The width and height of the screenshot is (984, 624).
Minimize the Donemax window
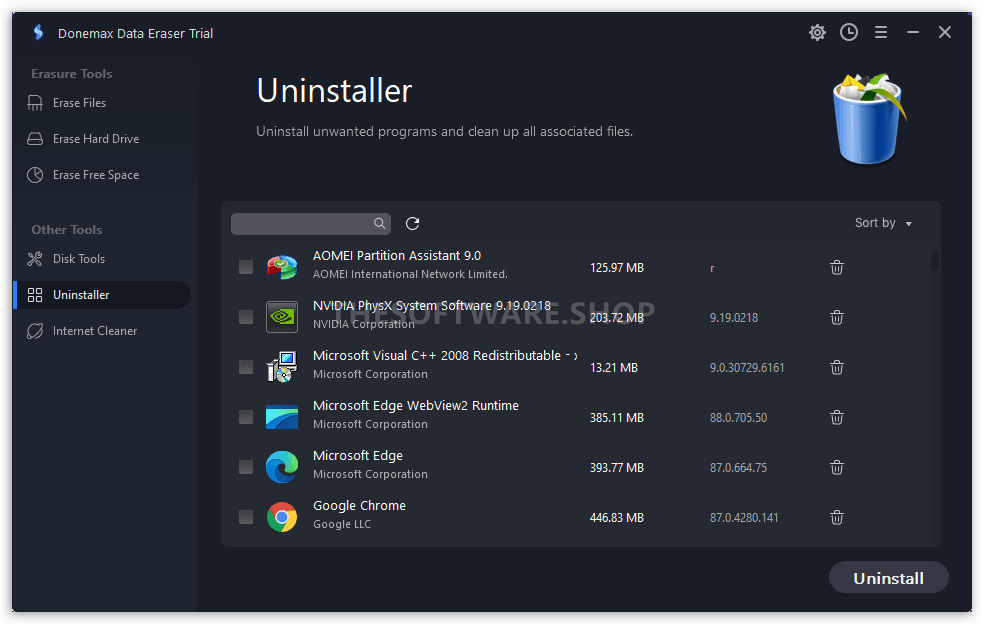coord(913,32)
